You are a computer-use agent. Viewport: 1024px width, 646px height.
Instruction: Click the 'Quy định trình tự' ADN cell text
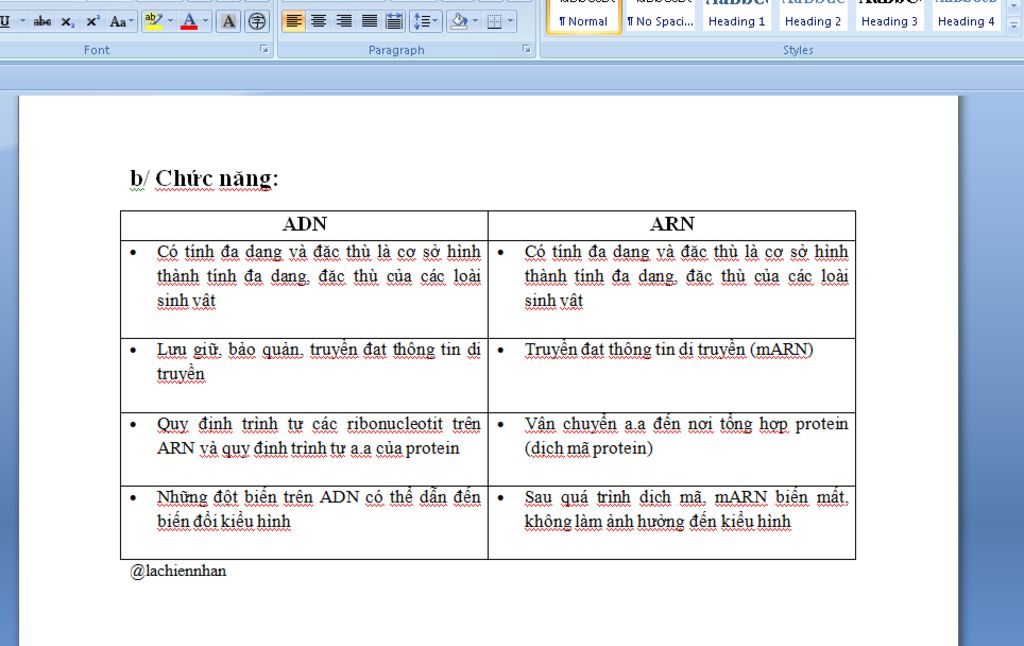click(x=319, y=436)
